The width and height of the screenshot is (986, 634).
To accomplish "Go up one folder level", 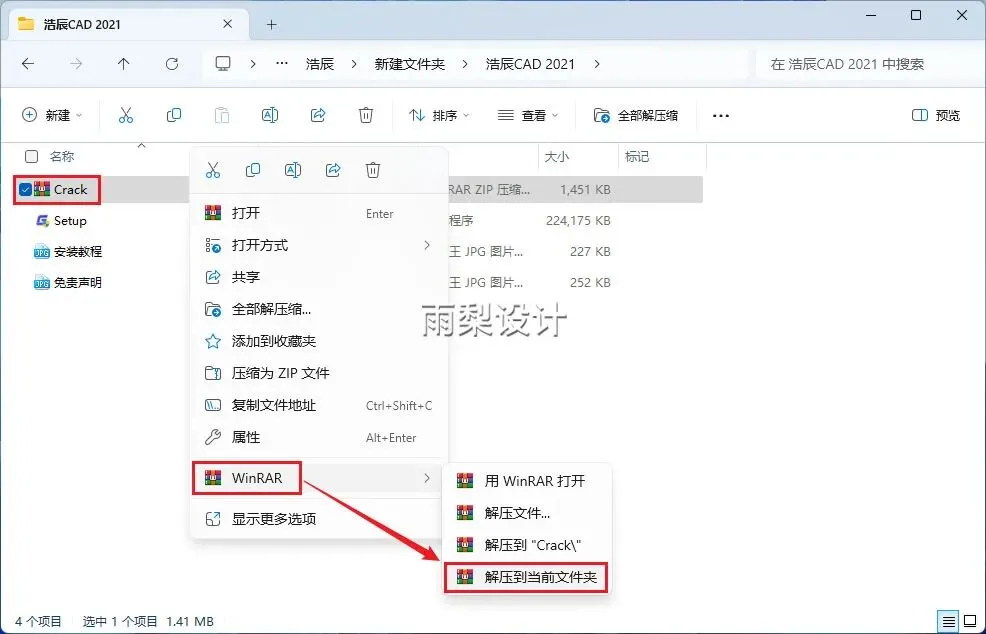I will (123, 64).
